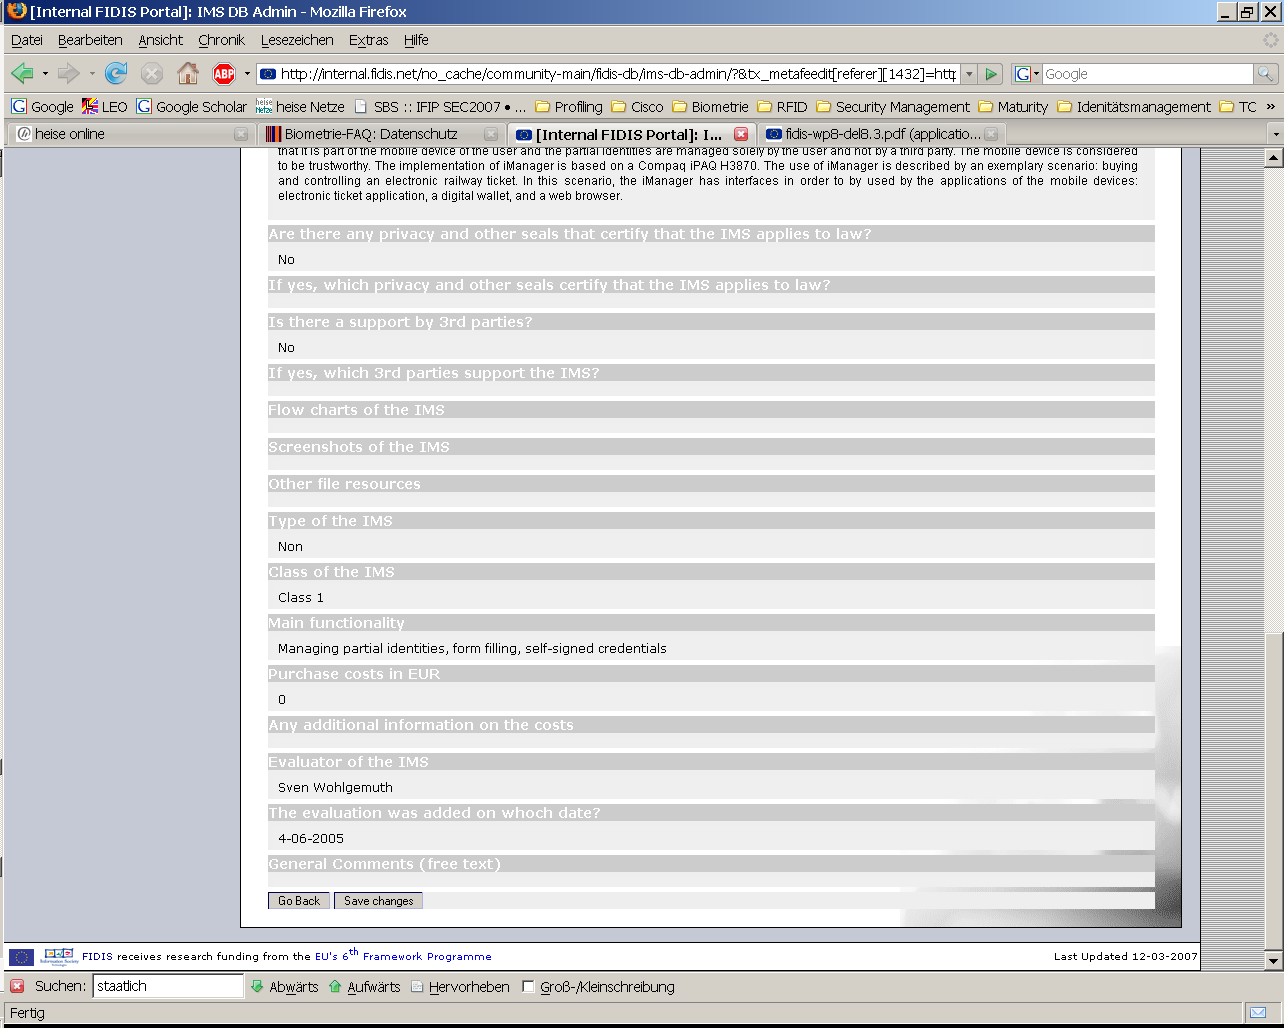Enable the Groß-/Kleinschreibung checkbox

529,987
